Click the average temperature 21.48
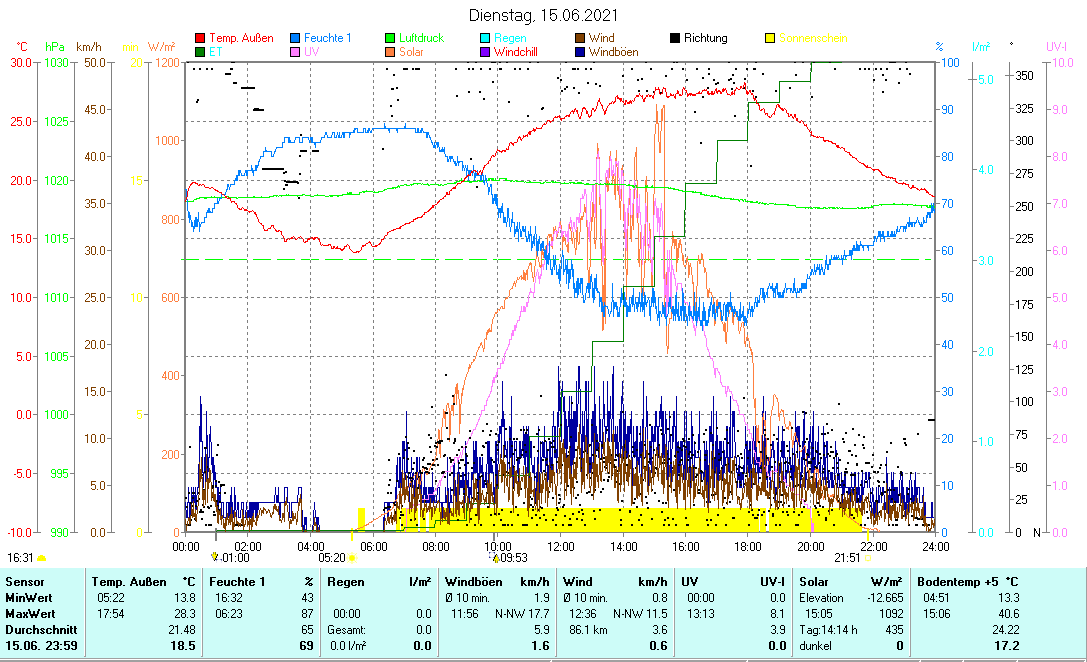Image resolution: width=1087 pixels, height=662 pixels. tap(182, 630)
